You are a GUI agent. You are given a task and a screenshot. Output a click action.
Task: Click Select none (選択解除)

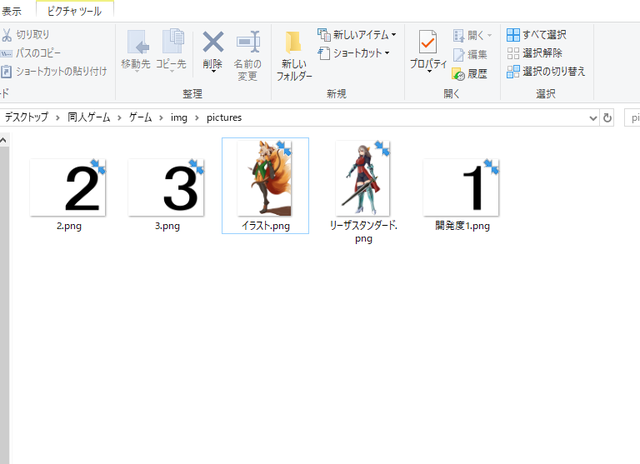[x=534, y=53]
